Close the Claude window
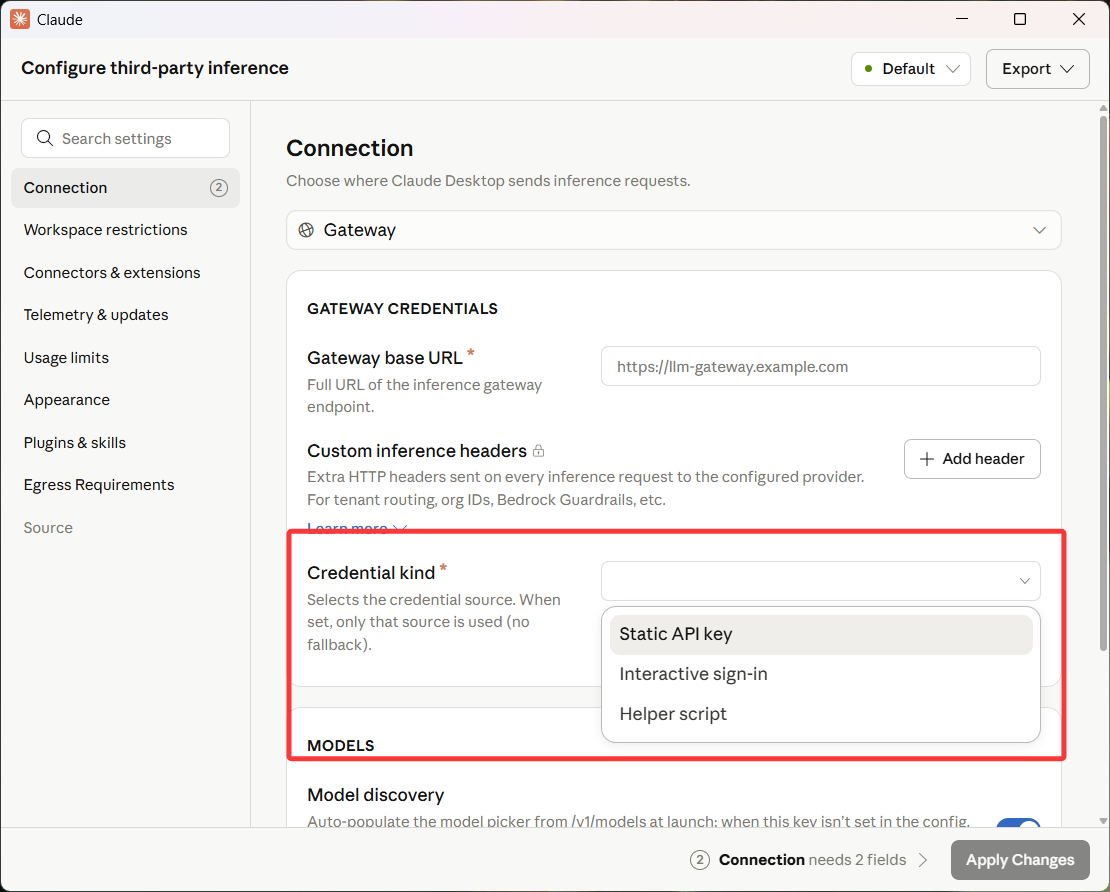The image size is (1110, 892). tap(1078, 19)
